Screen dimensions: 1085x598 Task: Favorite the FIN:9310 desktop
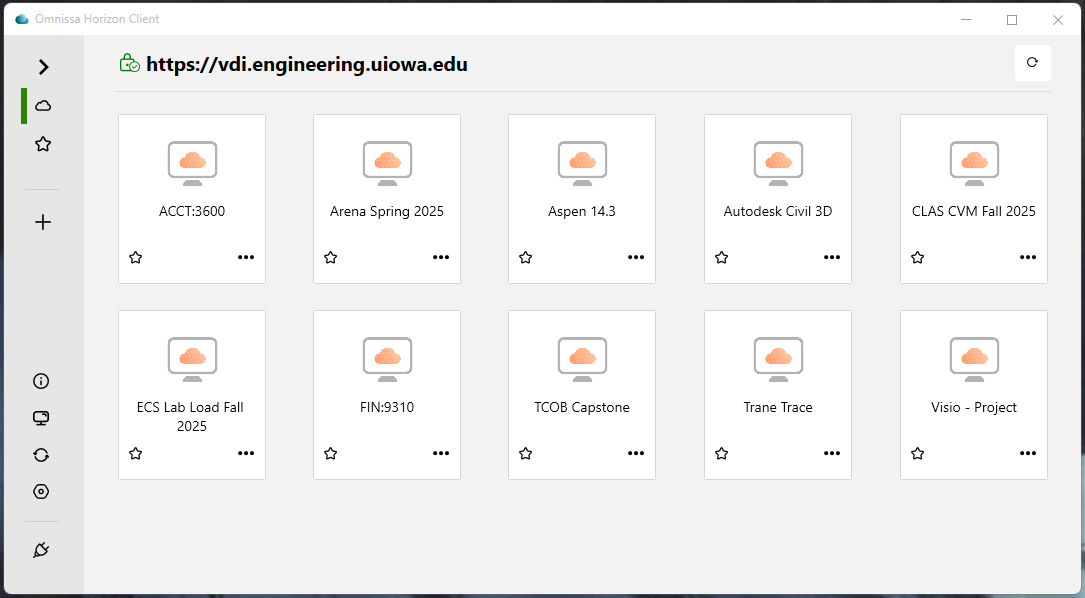tap(331, 453)
